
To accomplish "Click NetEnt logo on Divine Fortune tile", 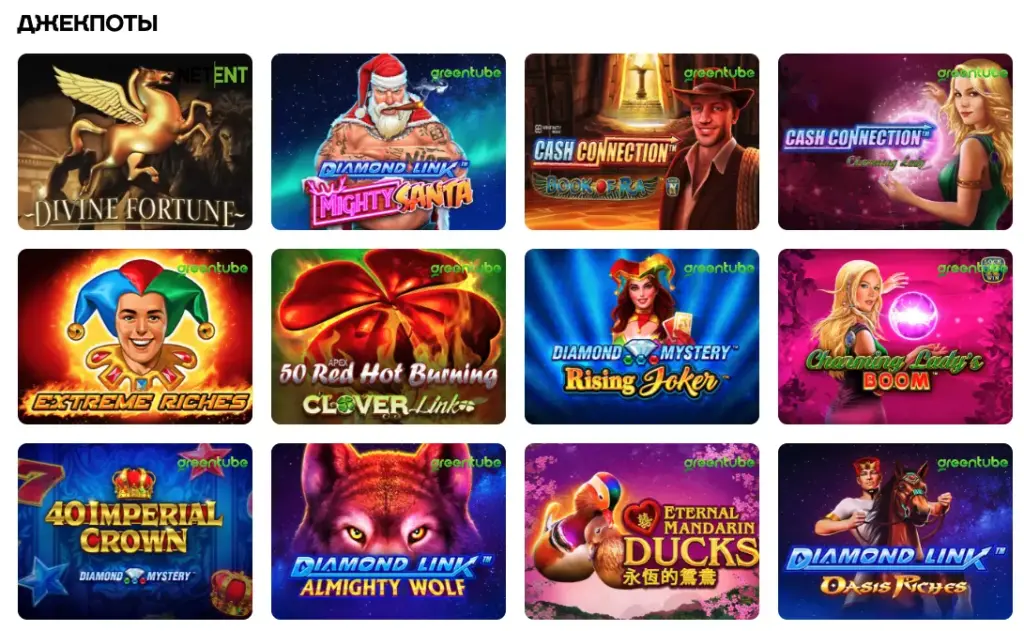I will tap(214, 75).
